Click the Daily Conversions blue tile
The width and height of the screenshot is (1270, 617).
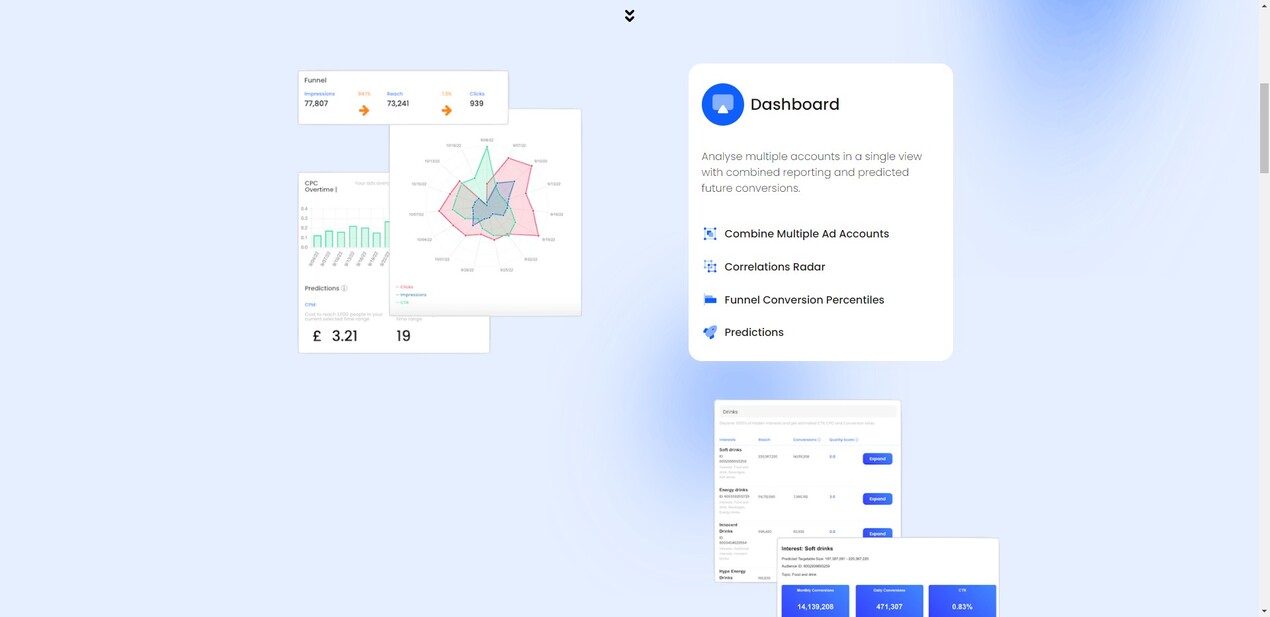click(x=889, y=601)
